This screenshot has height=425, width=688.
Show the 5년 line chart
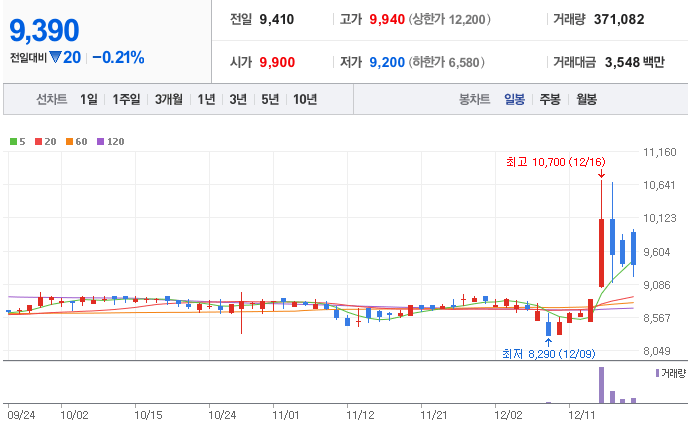tap(270, 99)
